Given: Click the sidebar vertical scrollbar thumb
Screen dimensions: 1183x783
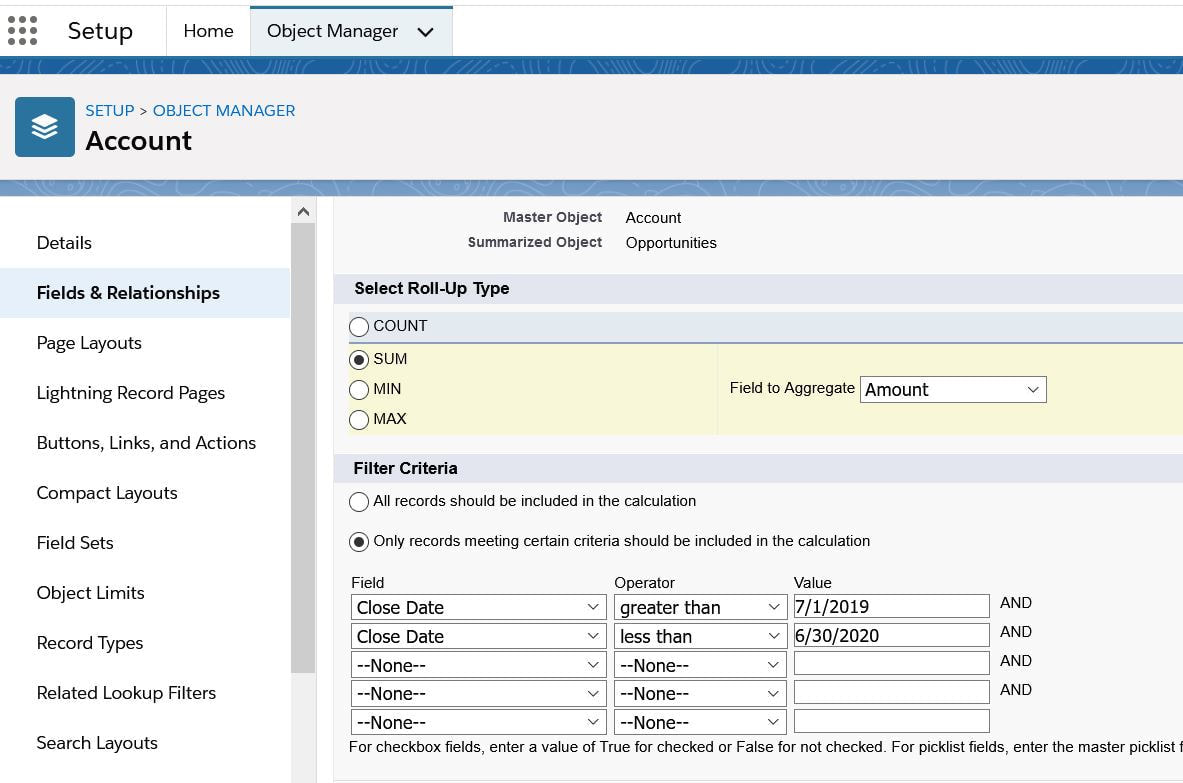Looking at the screenshot, I should tap(303, 447).
